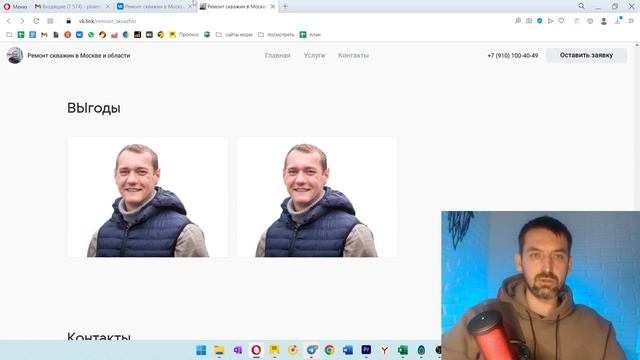This screenshot has width=640, height=360.
Task: Go back to previous page
Action: [x=9, y=21]
